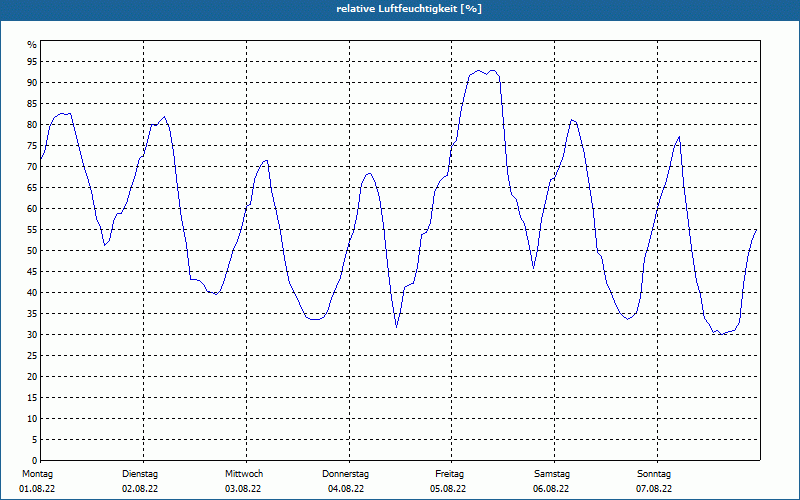Click the lowest curve point on Sonntag near 30%
Viewport: 800px width, 500px height.
click(x=721, y=334)
